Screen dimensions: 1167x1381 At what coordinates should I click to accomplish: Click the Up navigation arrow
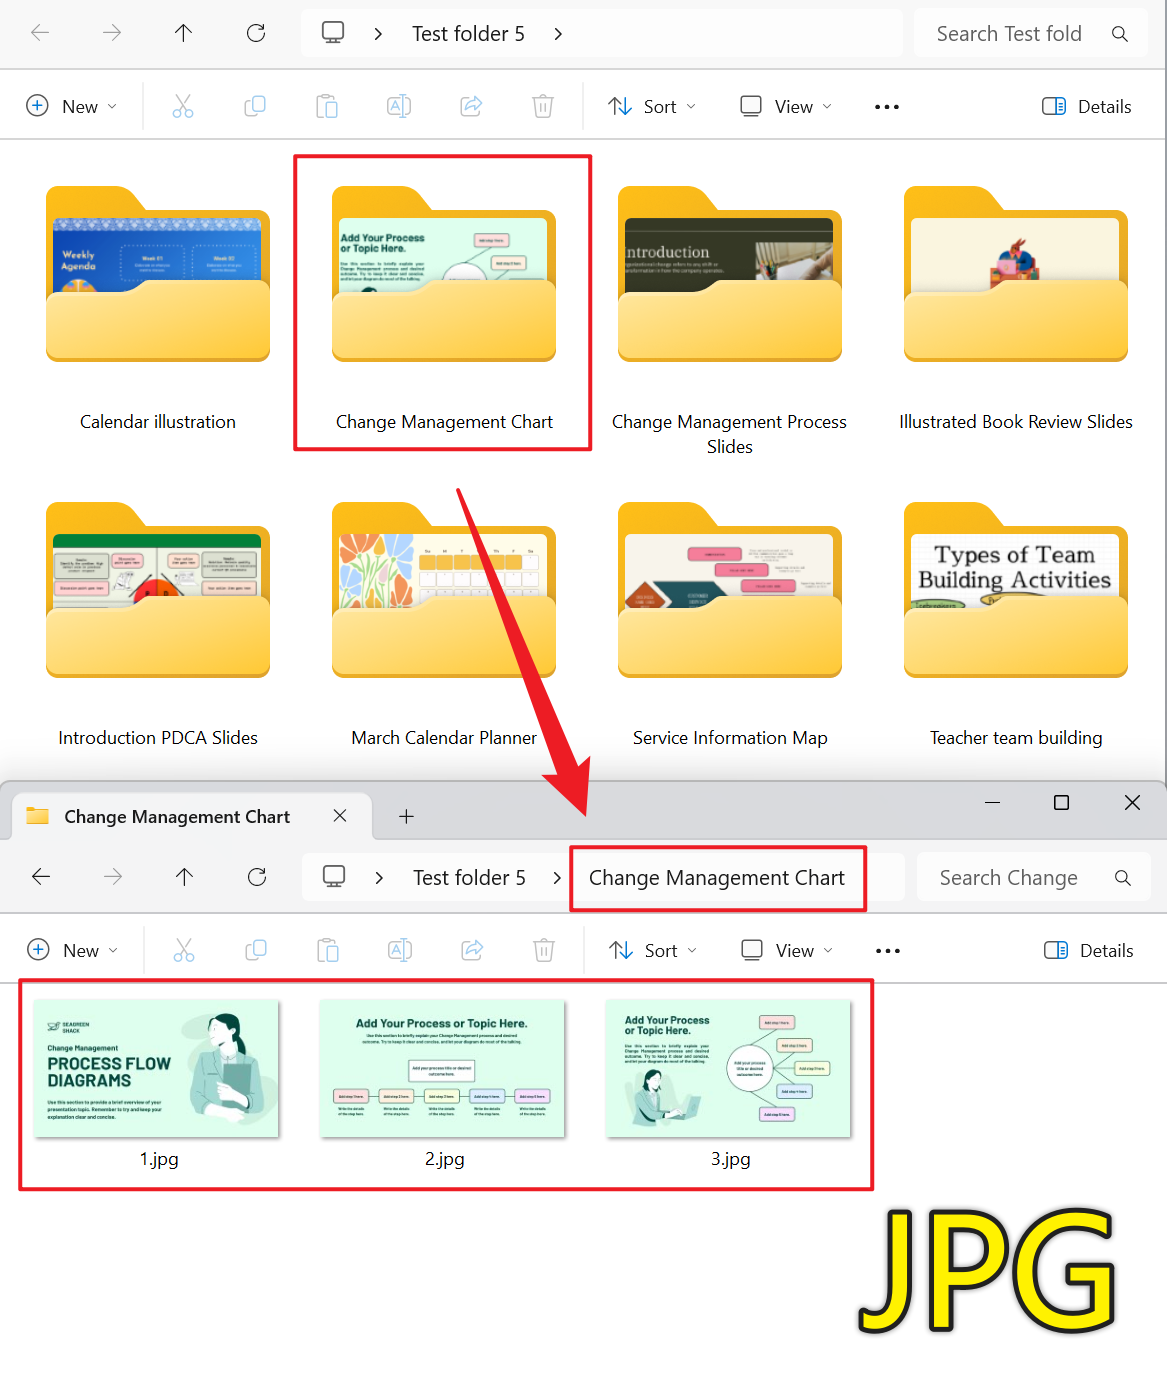(184, 33)
